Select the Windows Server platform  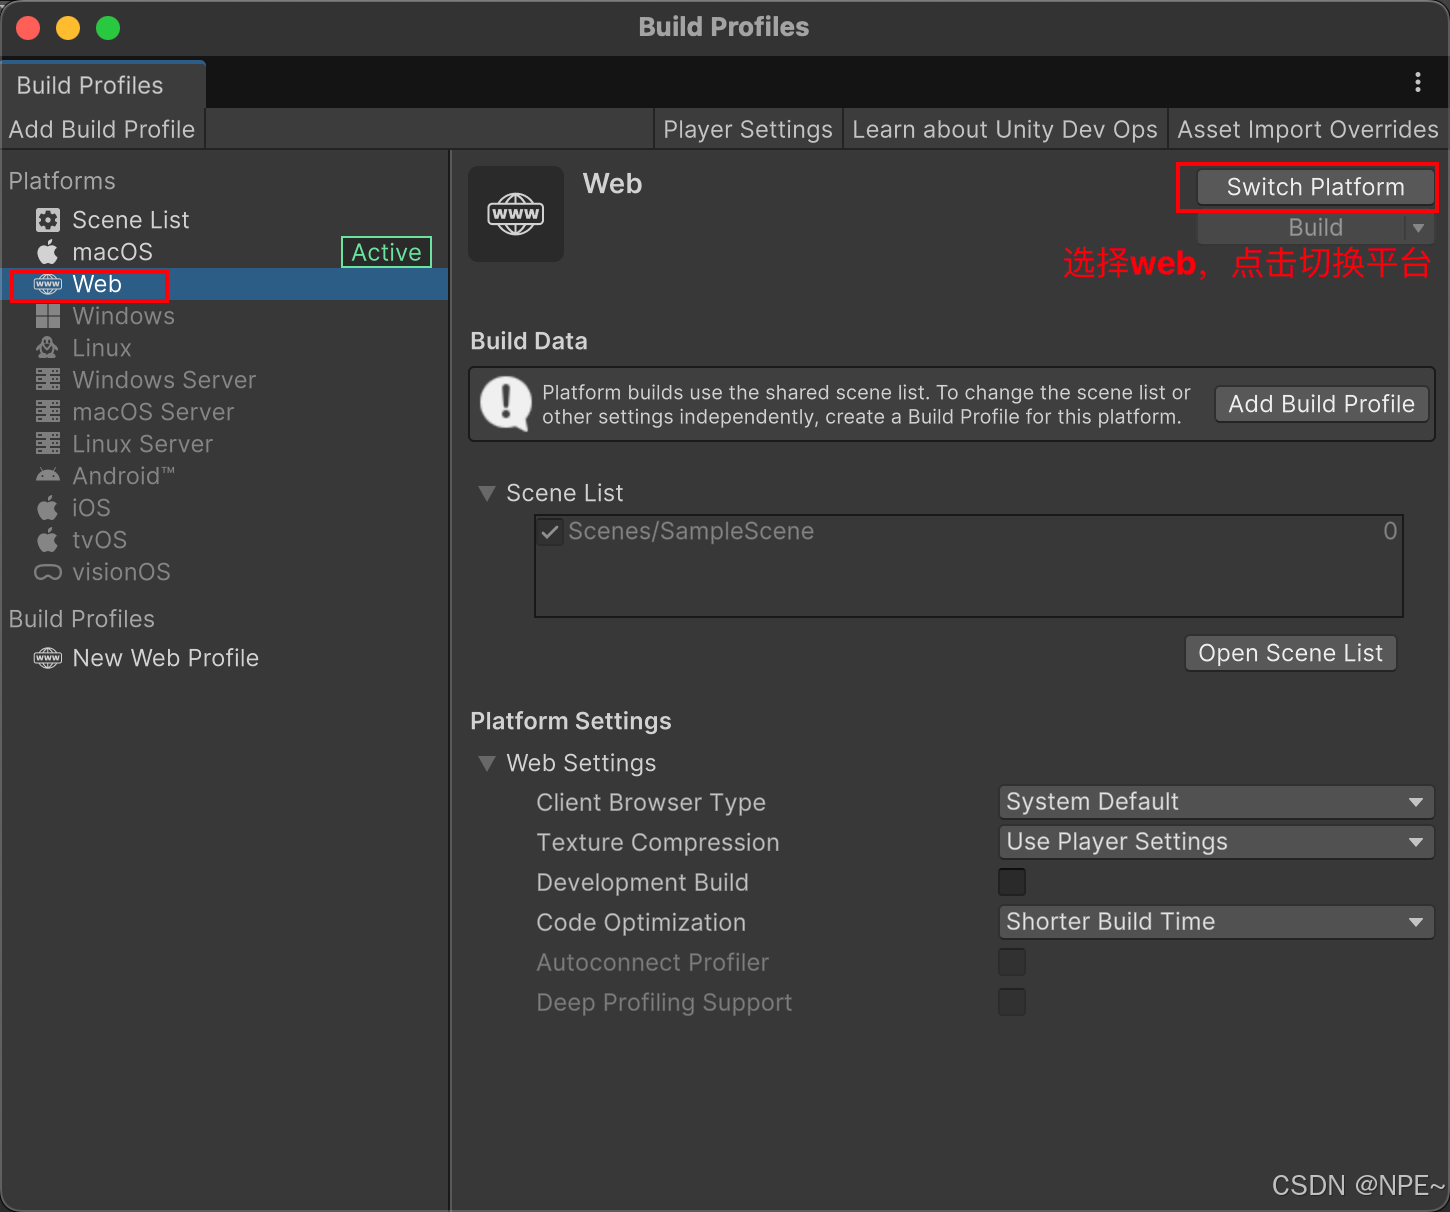point(225,380)
